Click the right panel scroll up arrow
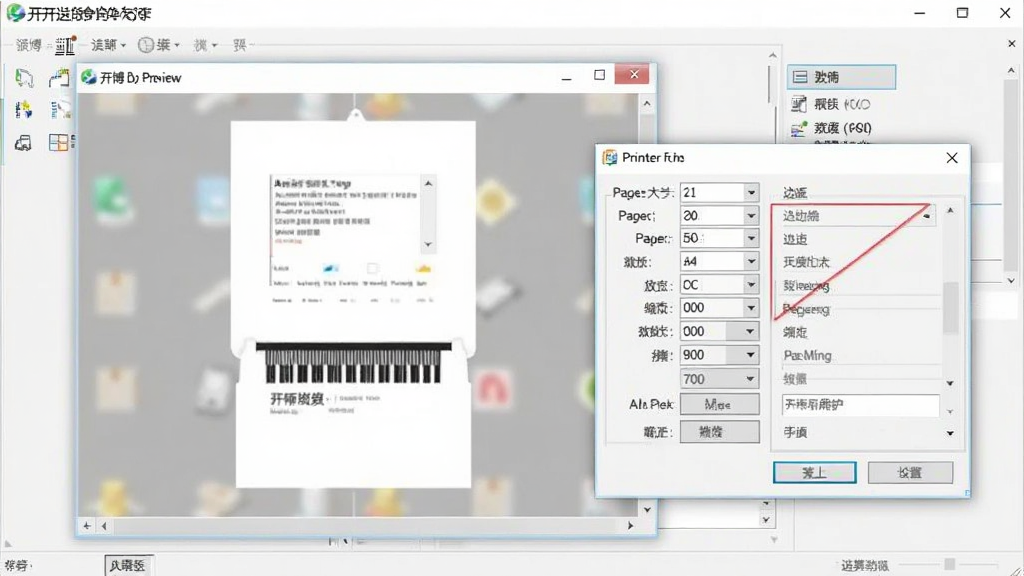Viewport: 1024px width, 576px height. (1012, 70)
